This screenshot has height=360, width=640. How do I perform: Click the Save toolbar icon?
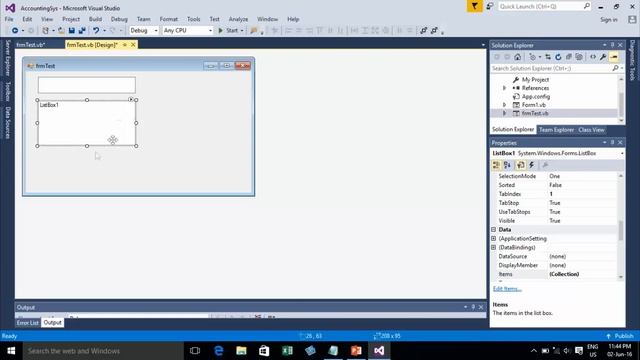(x=71, y=31)
